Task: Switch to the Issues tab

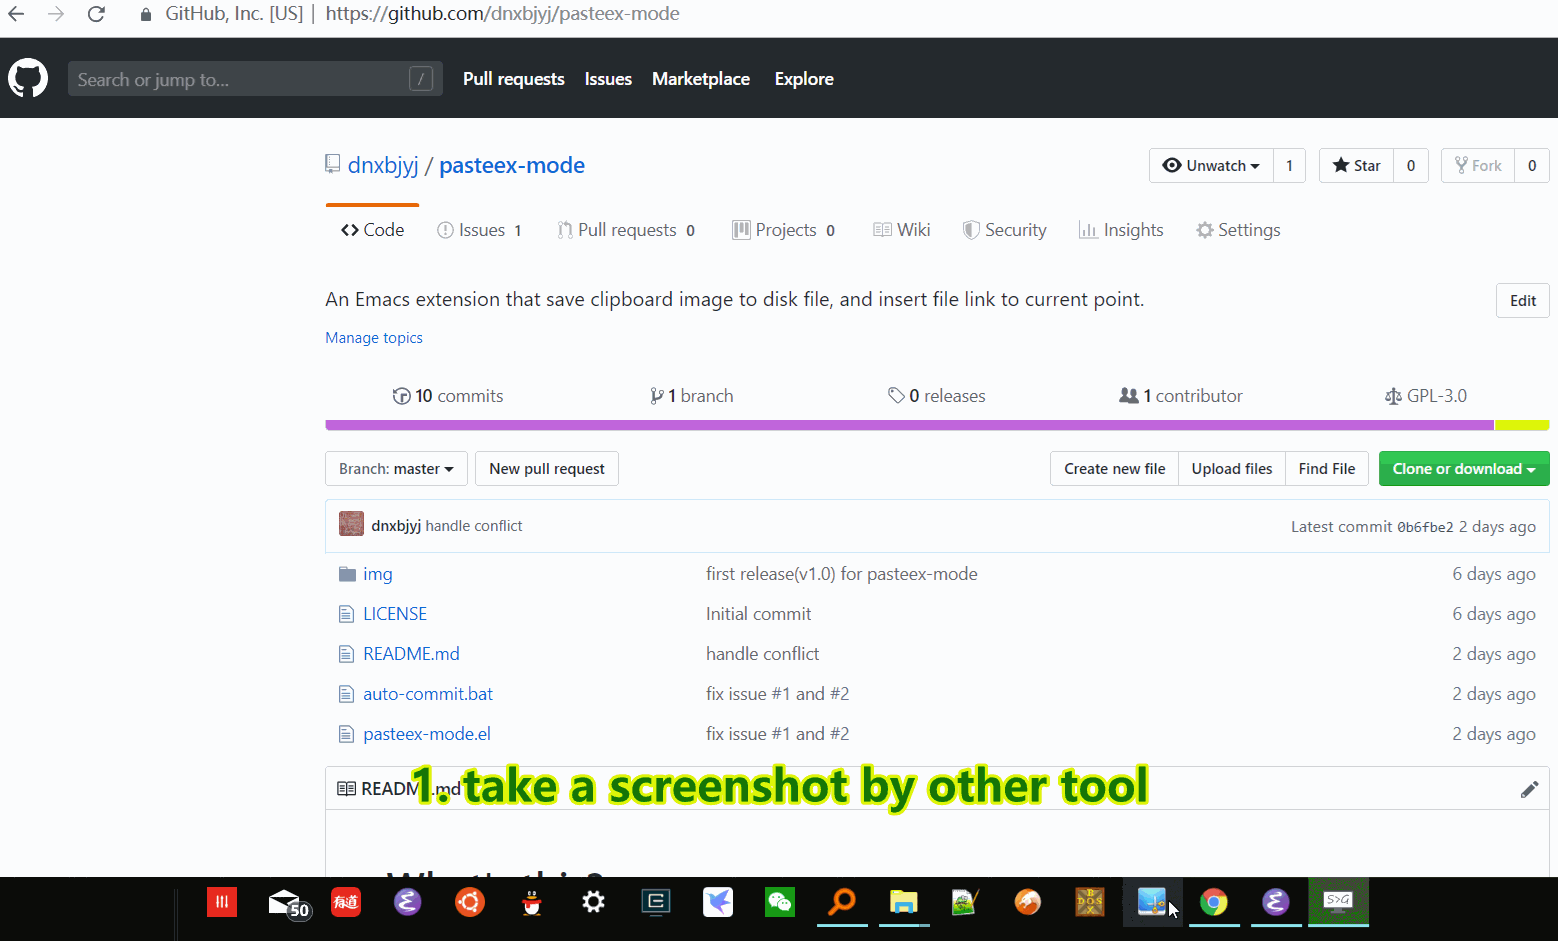Action: click(479, 230)
